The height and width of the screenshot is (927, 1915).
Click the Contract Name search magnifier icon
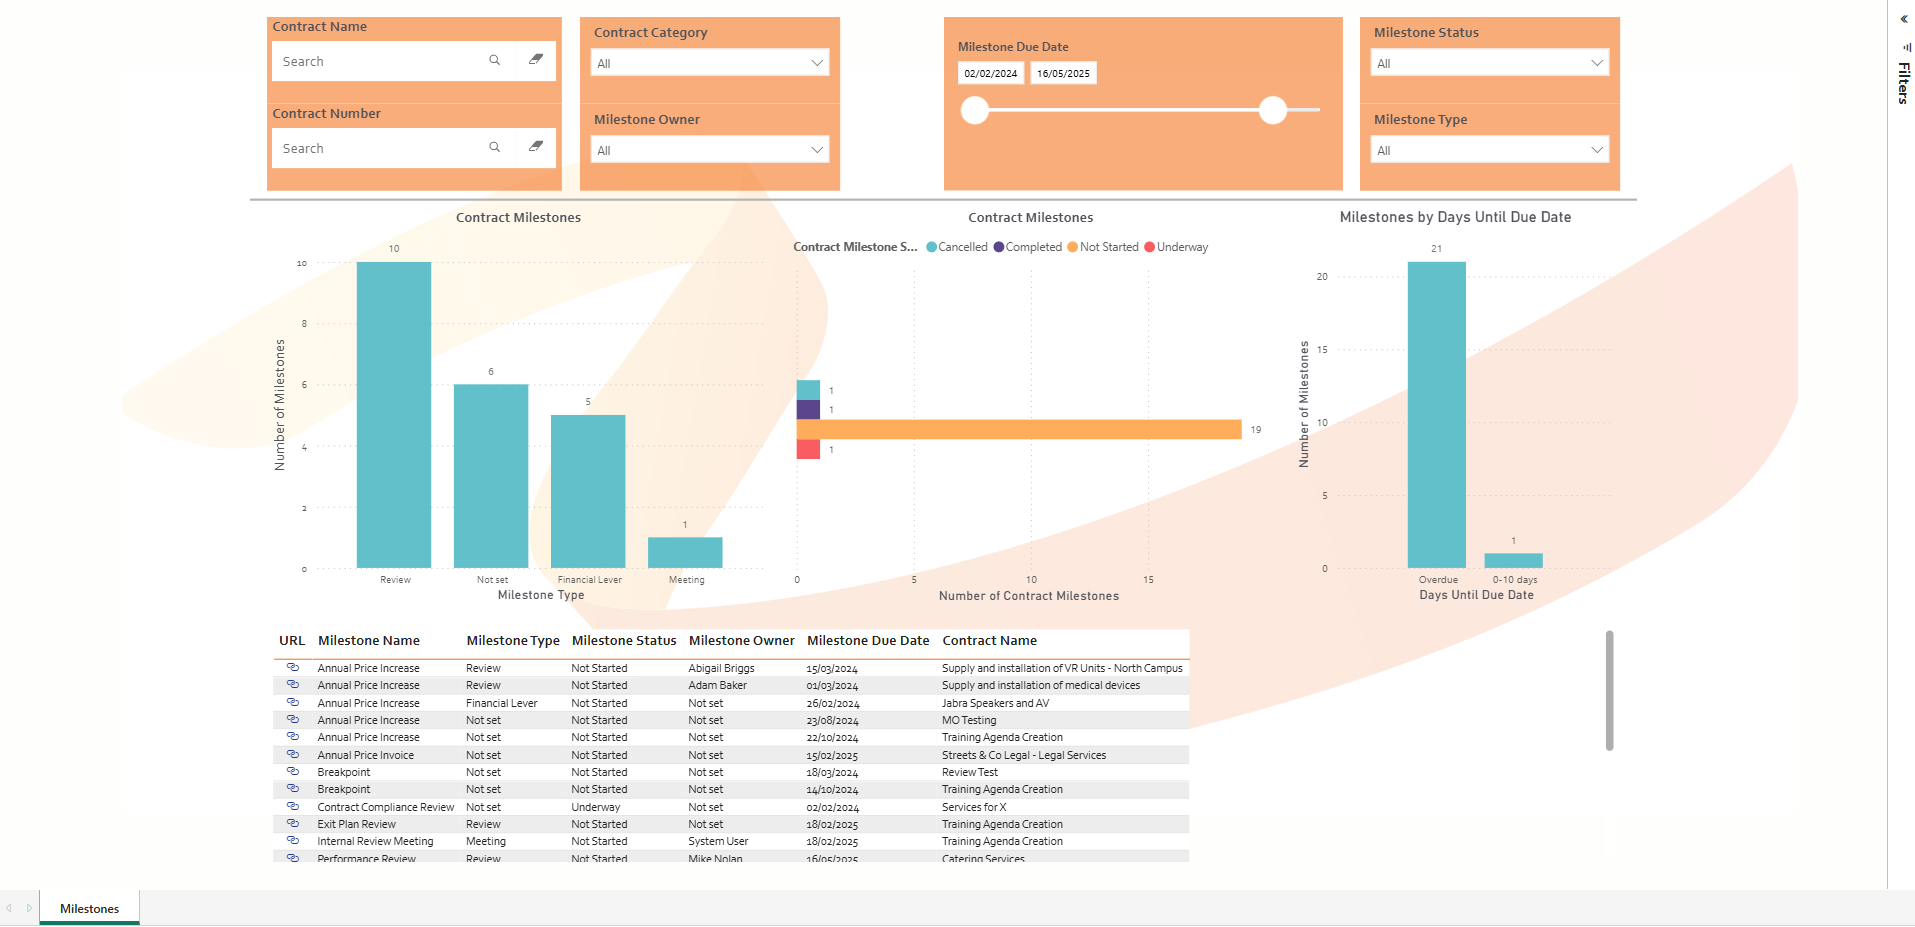click(494, 61)
